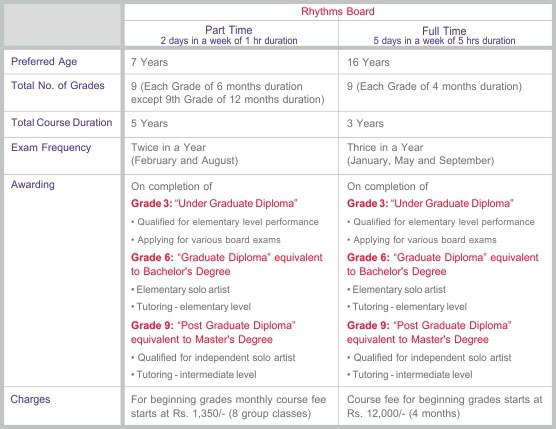Click the Exam Frequency row label
Viewport: 556px width, 429px height.
click(x=51, y=147)
